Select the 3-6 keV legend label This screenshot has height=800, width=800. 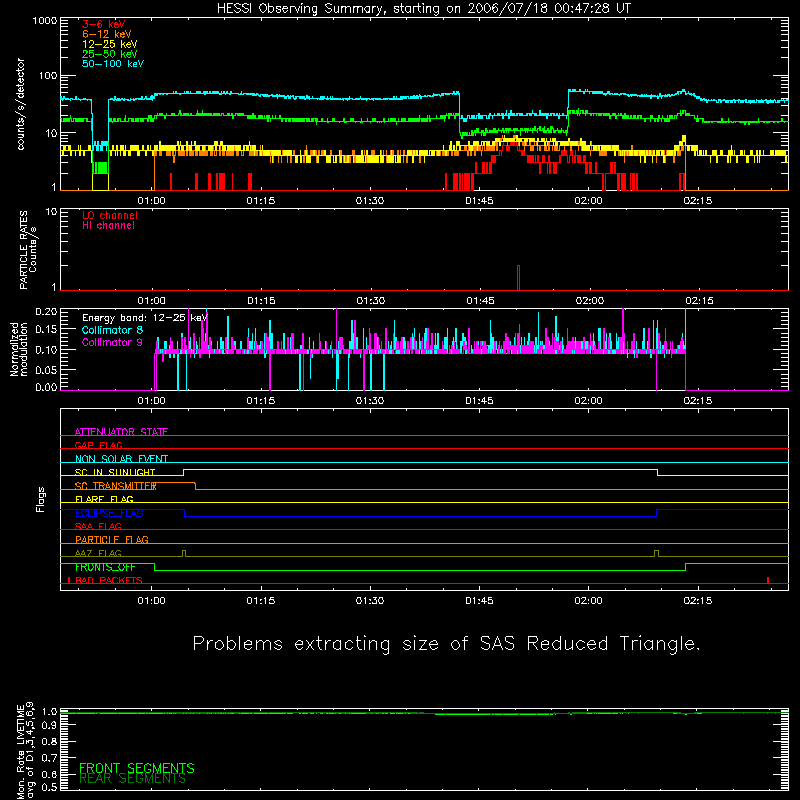click(104, 24)
